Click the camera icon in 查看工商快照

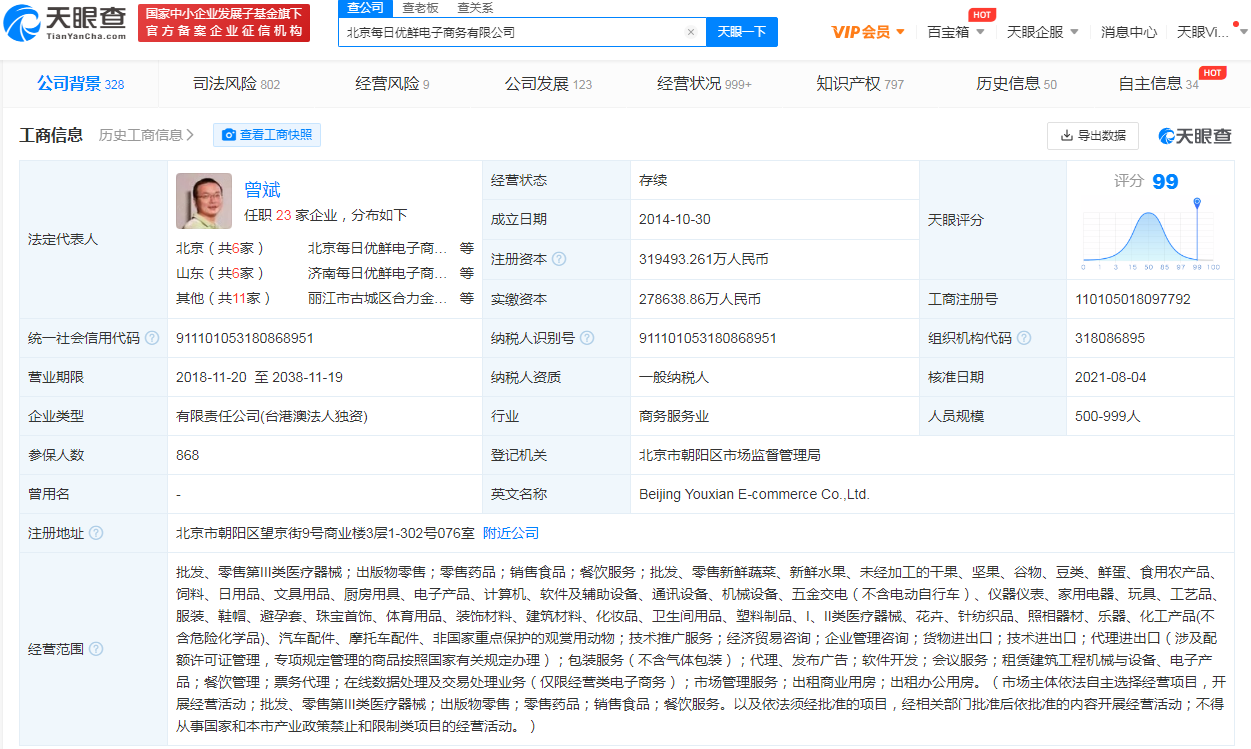click(x=229, y=135)
